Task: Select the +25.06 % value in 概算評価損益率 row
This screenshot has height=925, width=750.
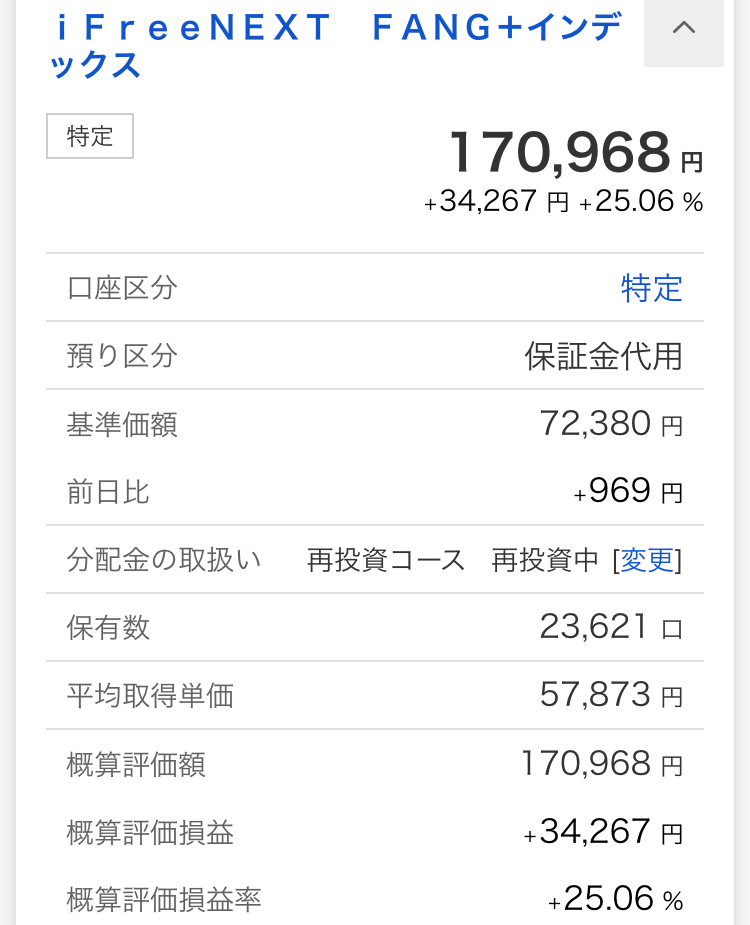Action: [615, 899]
